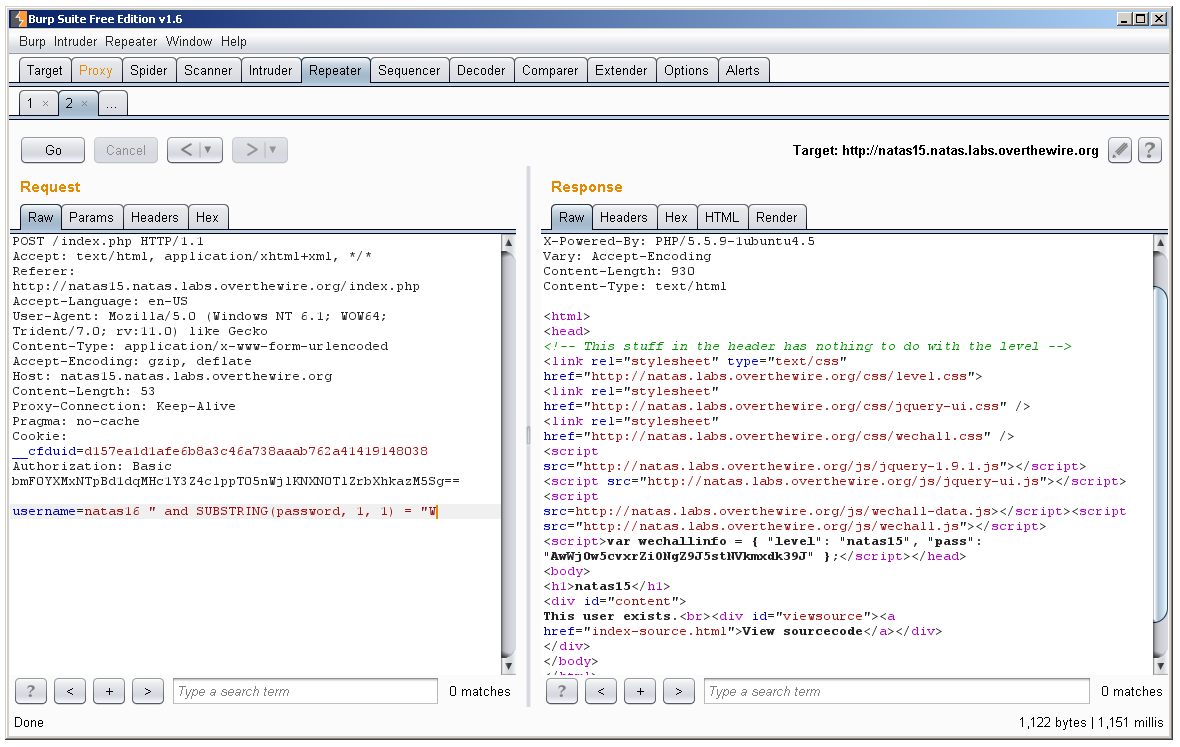Select response Raw view tab
Screen dimensions: 1180x747
(x=571, y=217)
